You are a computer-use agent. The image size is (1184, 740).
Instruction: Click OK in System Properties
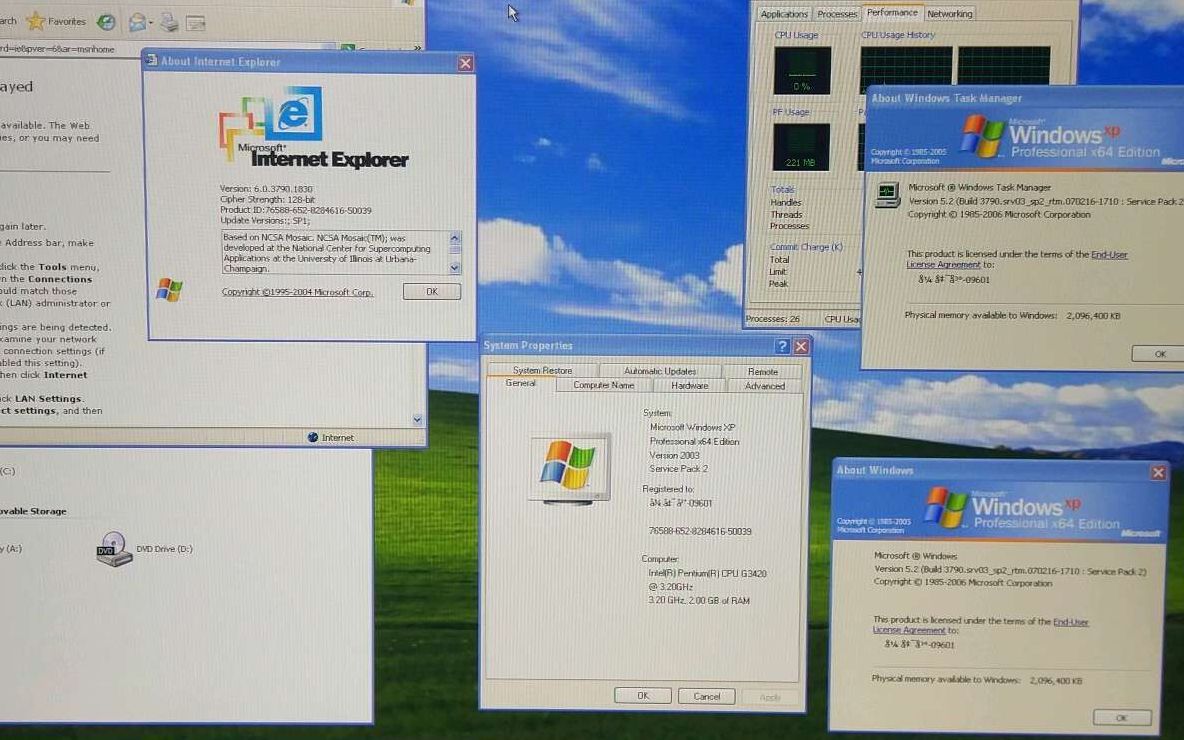pyautogui.click(x=643, y=695)
